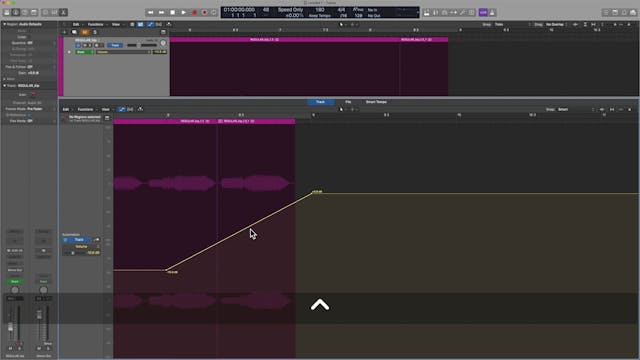Switch to Track tab in audio editor
This screenshot has height=360, width=640.
coord(320,102)
